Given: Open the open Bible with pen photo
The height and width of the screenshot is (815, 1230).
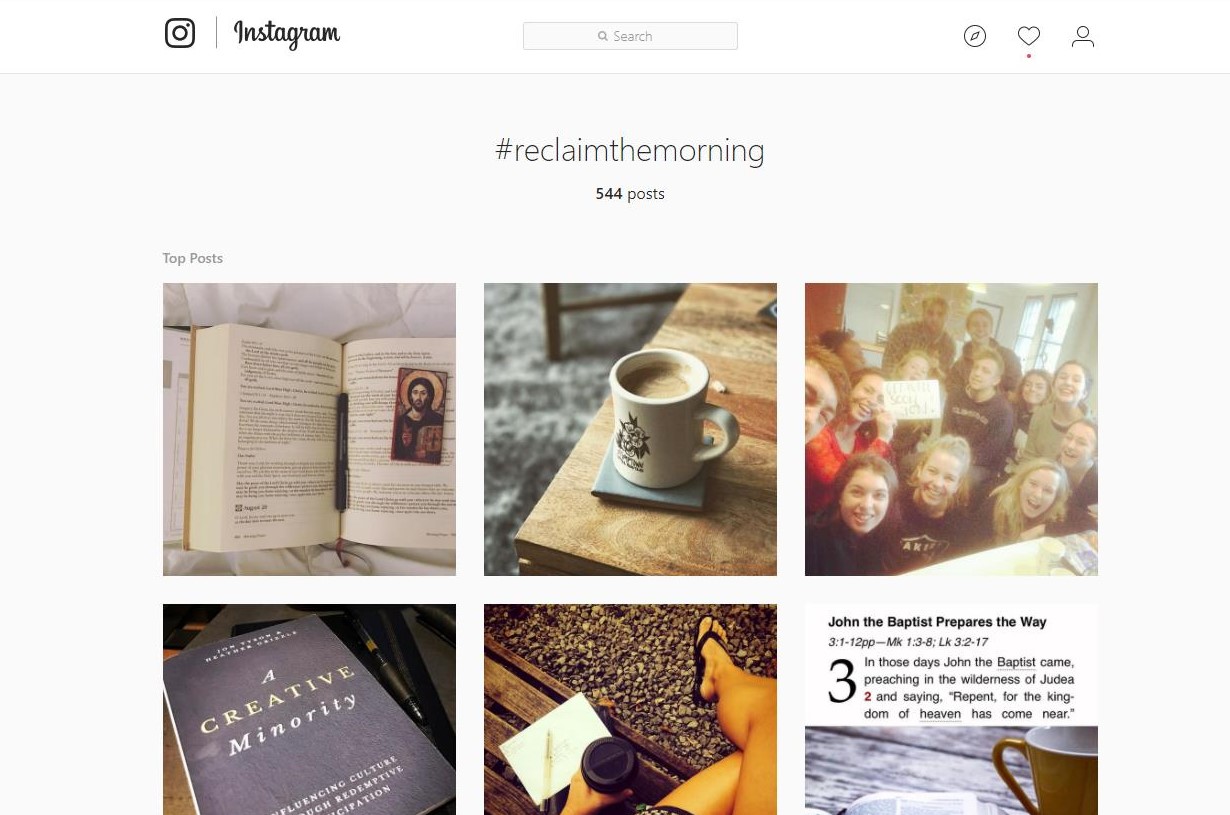Looking at the screenshot, I should click(309, 429).
